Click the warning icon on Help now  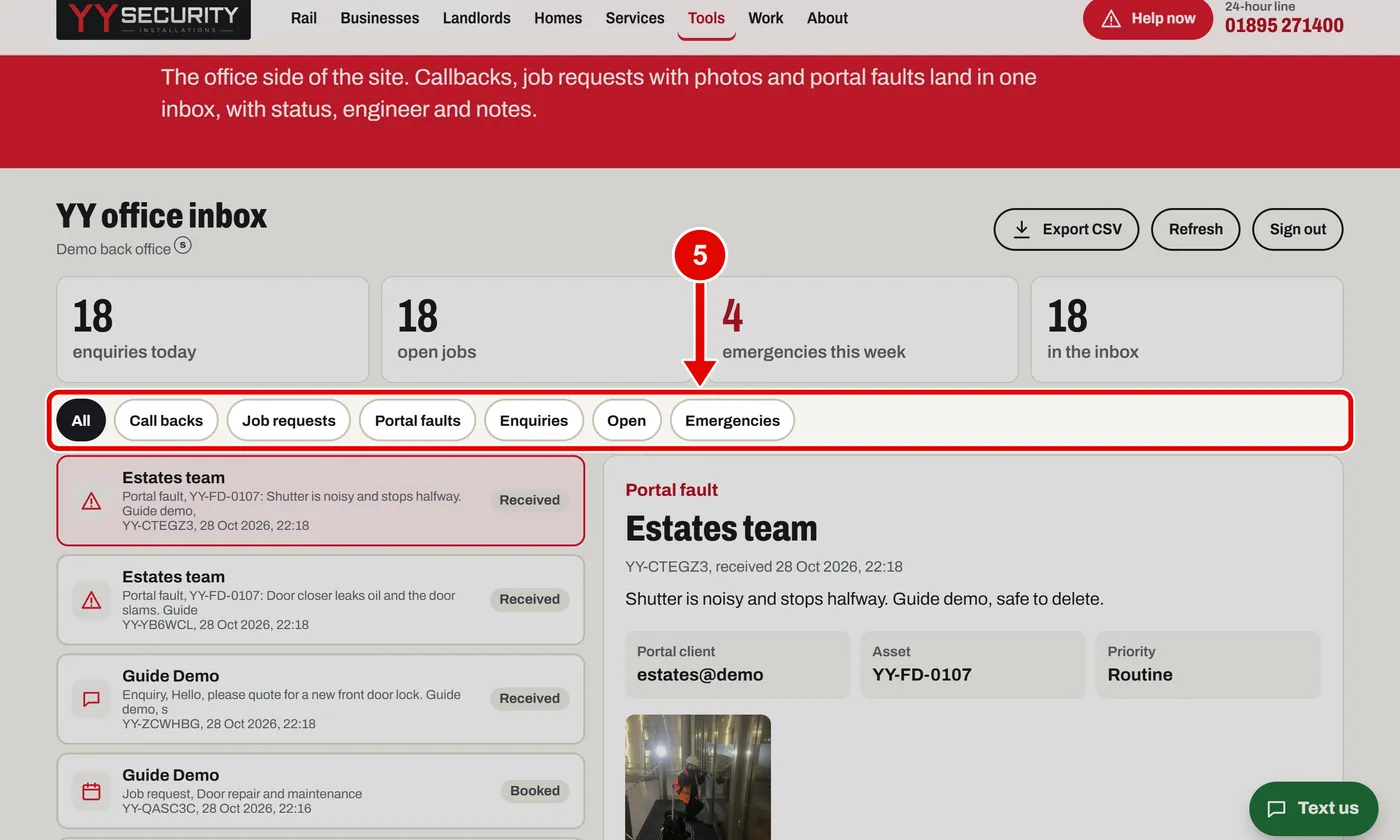pos(1110,19)
